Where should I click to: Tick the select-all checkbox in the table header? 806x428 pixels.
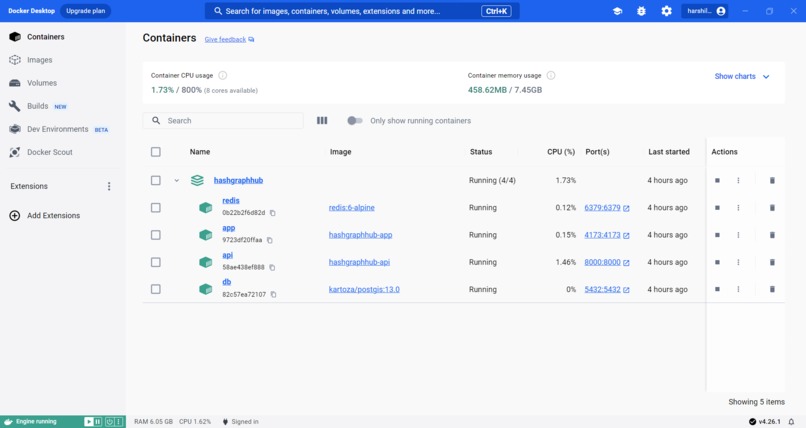point(156,152)
